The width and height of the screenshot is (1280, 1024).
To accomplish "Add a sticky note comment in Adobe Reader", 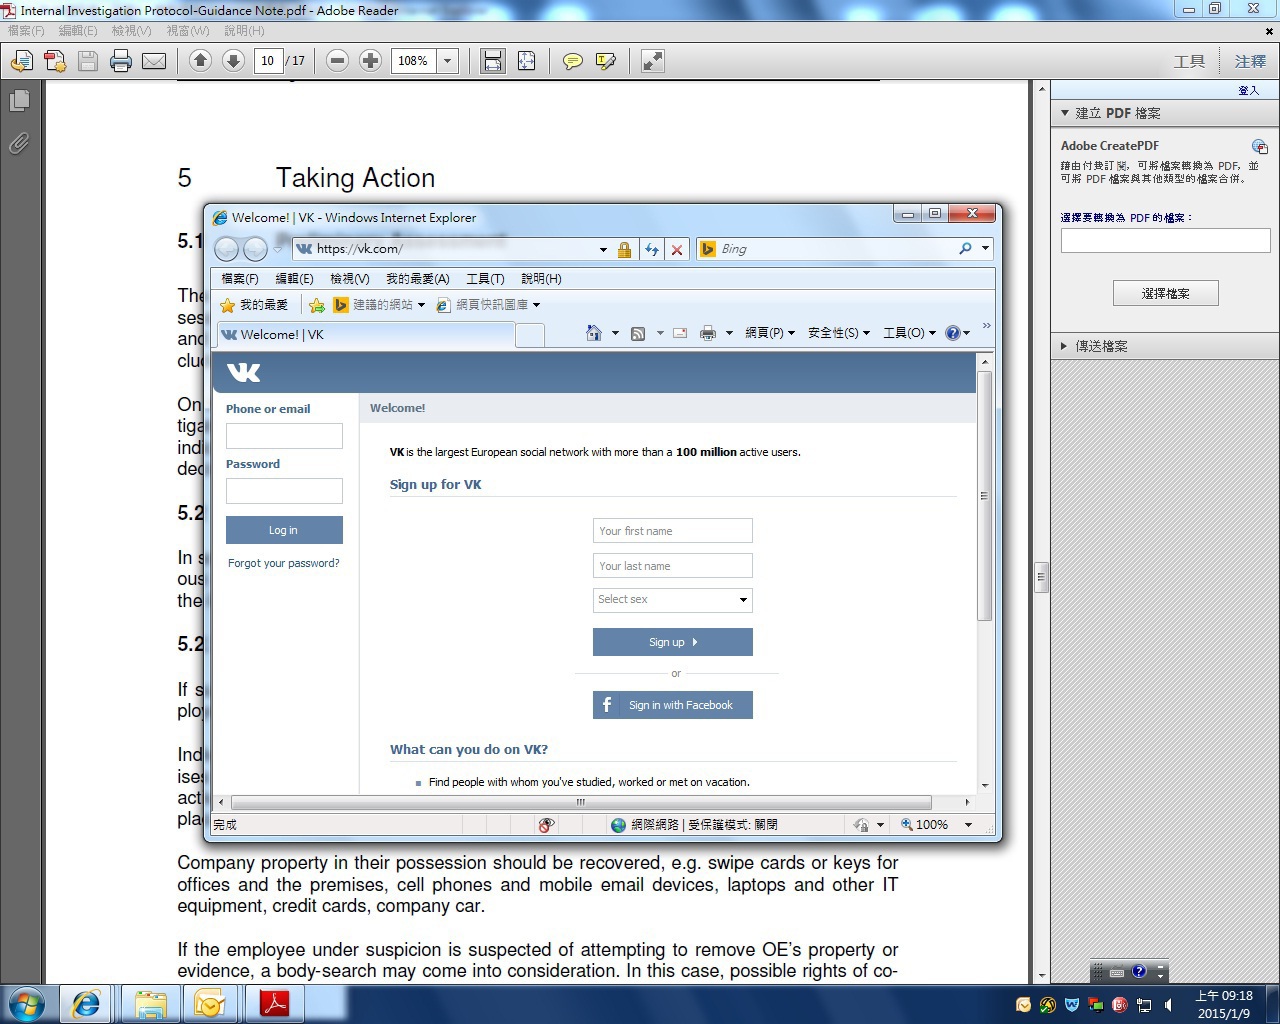I will click(572, 61).
